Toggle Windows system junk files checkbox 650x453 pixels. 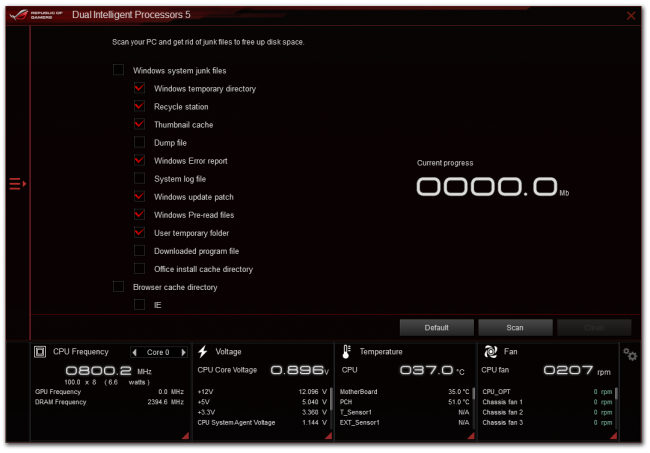[119, 70]
